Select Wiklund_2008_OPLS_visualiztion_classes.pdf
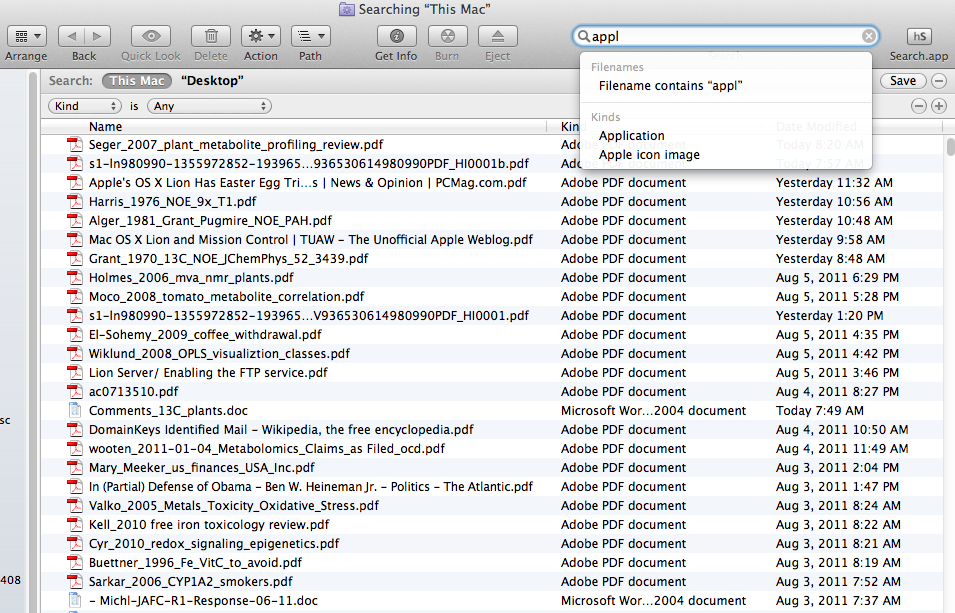Screen dimensions: 955x613 (x=219, y=353)
